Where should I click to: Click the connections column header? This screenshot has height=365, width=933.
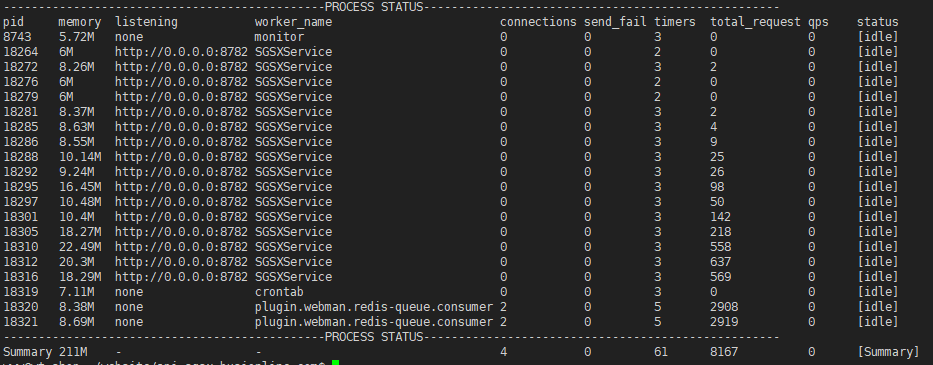click(x=538, y=22)
